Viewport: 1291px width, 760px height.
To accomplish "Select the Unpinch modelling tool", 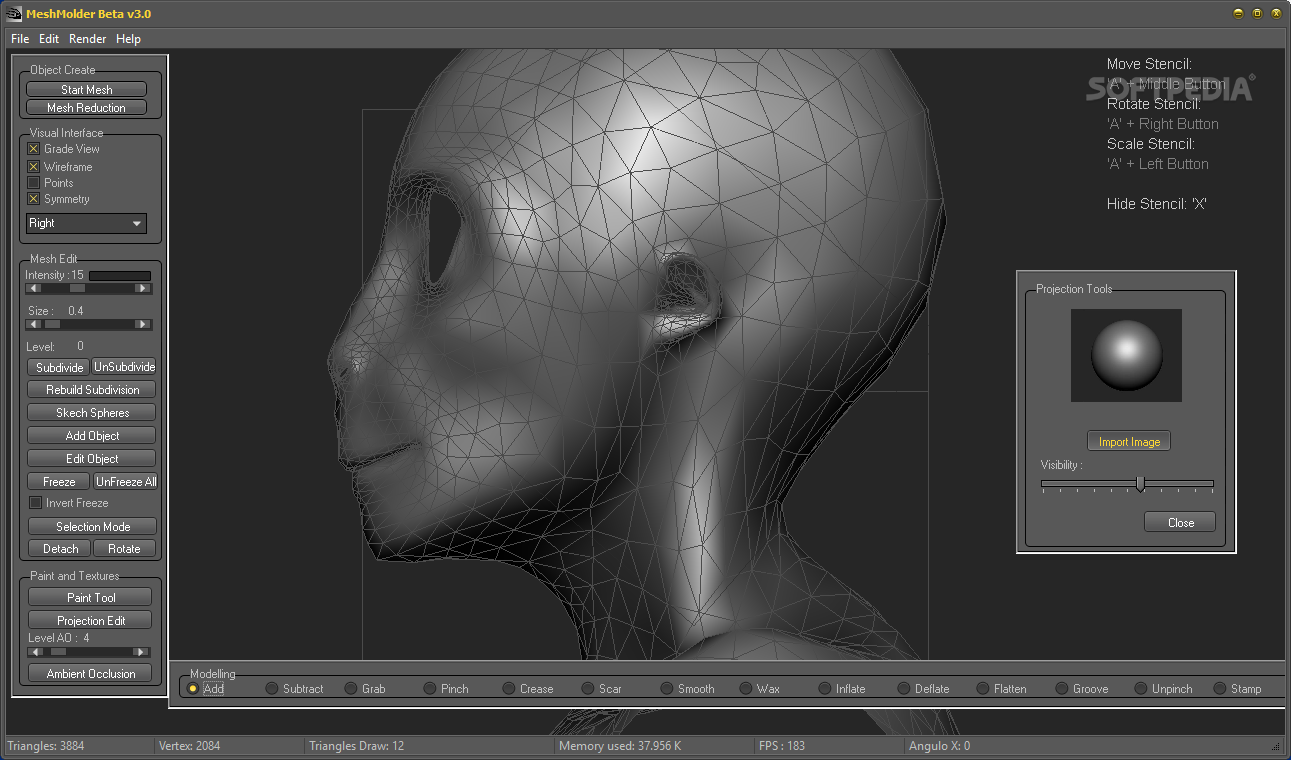I will tap(1141, 688).
